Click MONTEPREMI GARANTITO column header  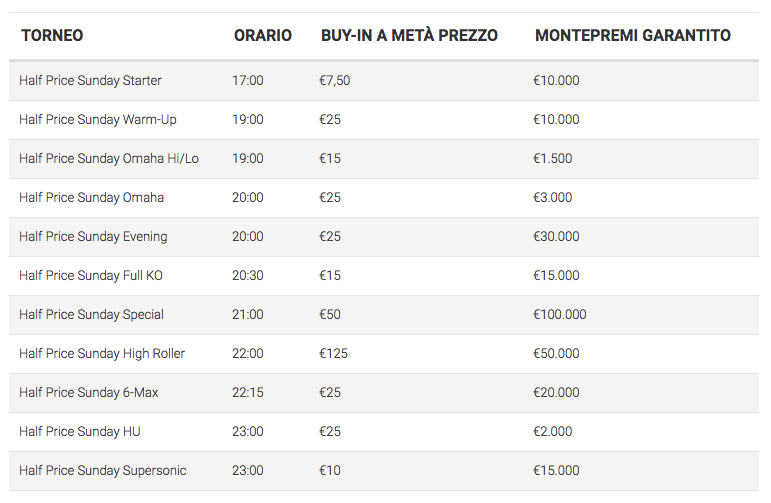[x=633, y=36]
